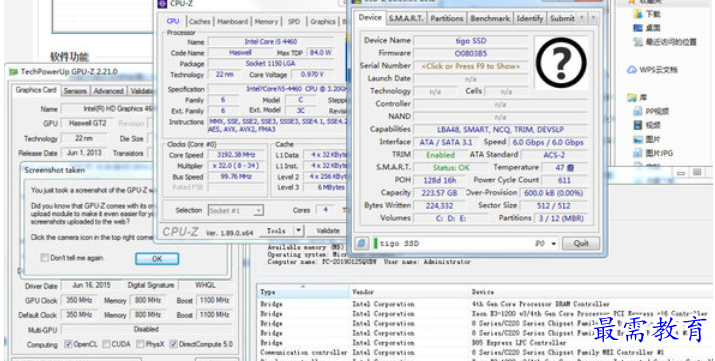This screenshot has height=361, width=715.
Task: Click the view layout icon in Explorer's right corner
Action: click(697, 172)
